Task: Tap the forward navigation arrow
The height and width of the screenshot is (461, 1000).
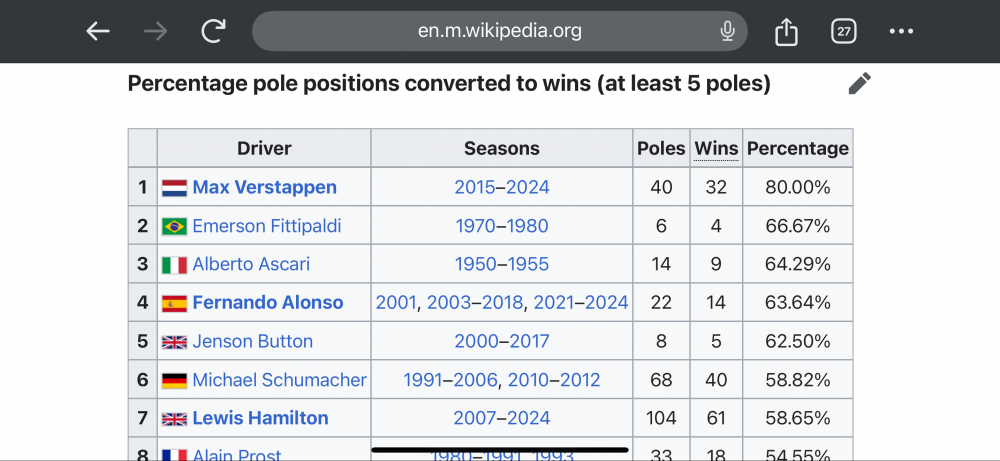Action: 155,31
